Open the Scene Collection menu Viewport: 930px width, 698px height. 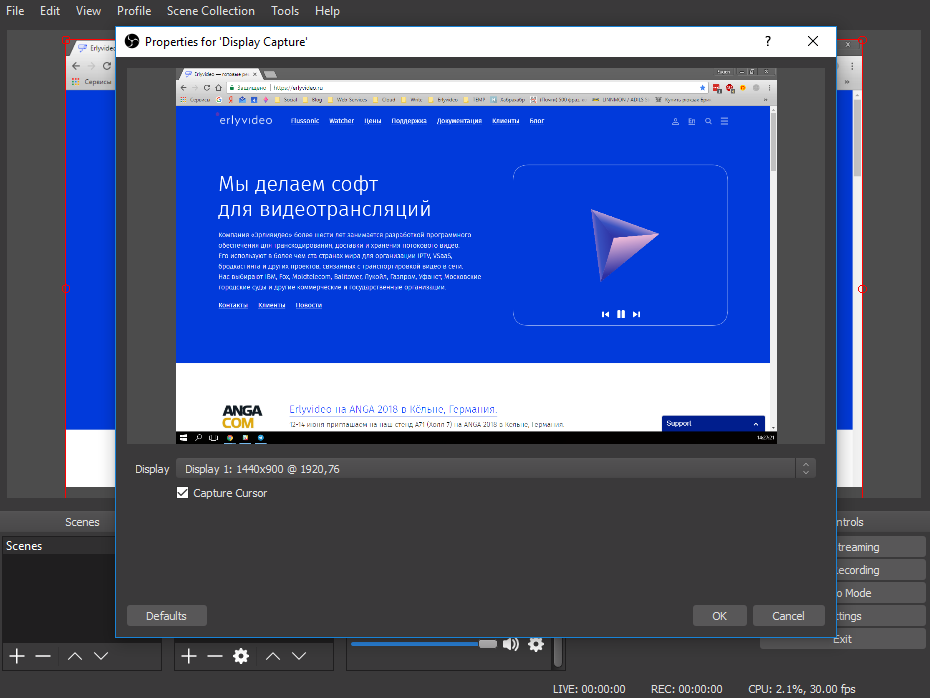tap(211, 11)
